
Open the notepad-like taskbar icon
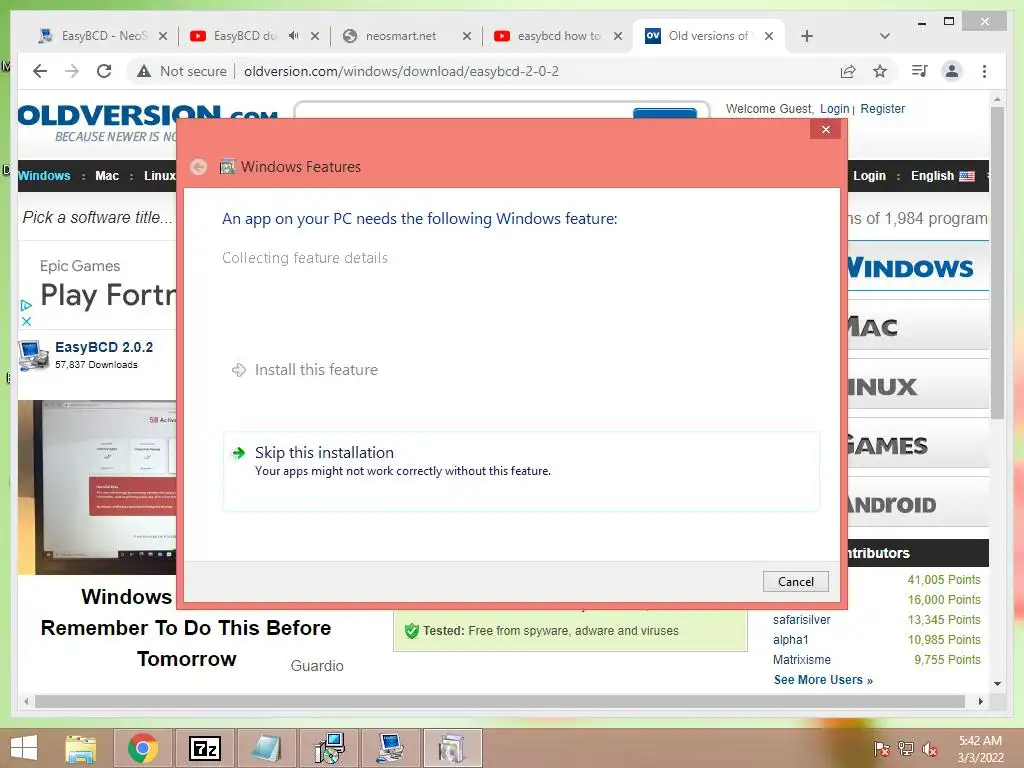266,748
